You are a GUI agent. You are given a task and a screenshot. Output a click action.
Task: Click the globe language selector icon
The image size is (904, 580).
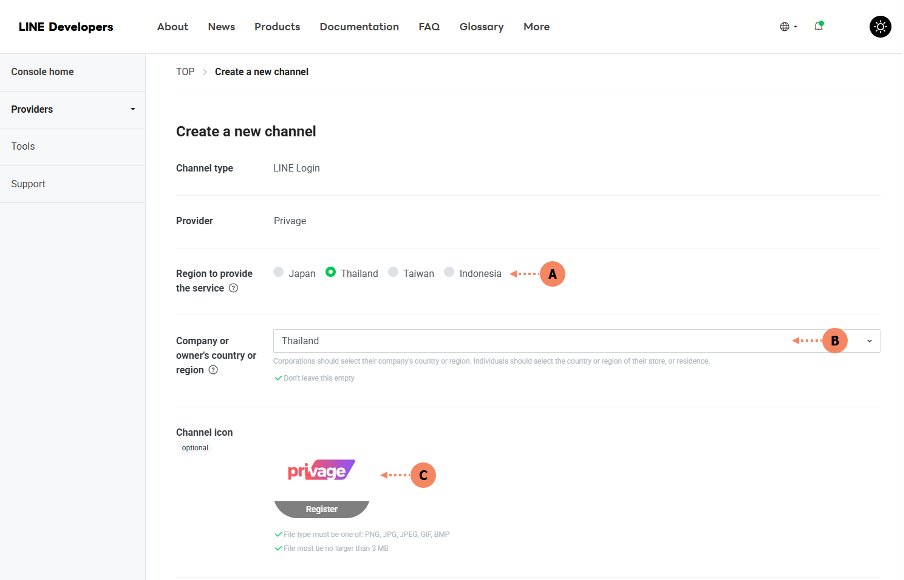point(785,27)
